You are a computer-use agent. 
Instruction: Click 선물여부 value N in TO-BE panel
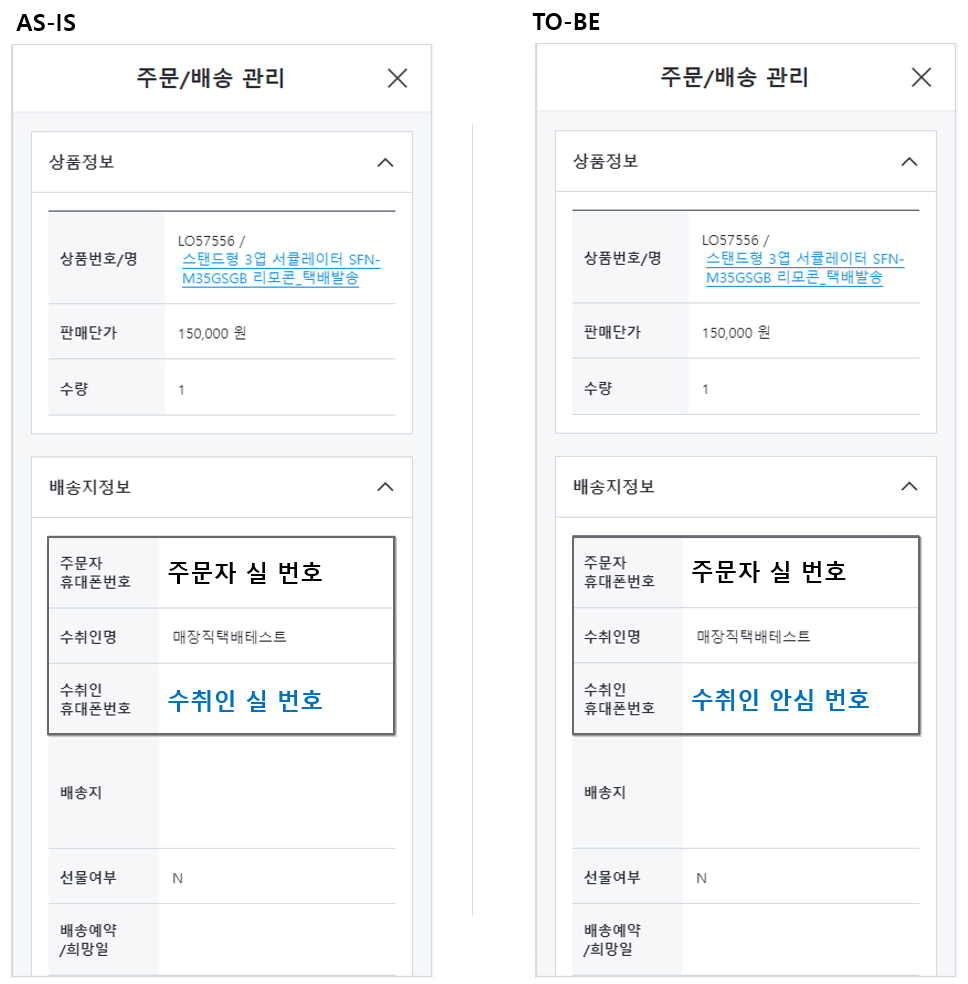(701, 878)
